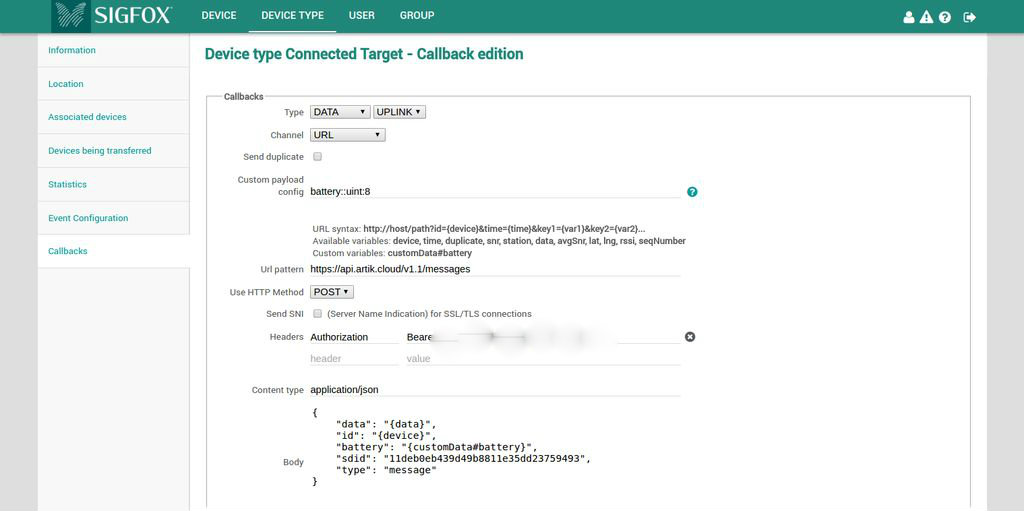This screenshot has width=1024, height=511.
Task: Open custom payload config help icon
Action: tap(692, 191)
